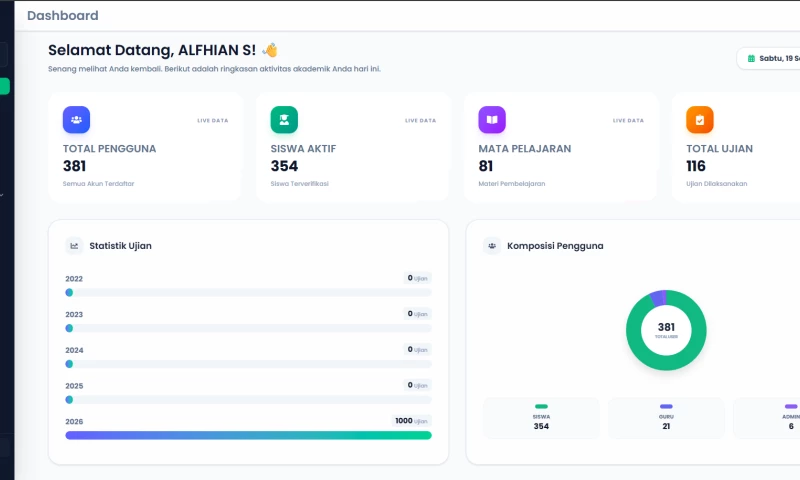Click the Ujian Dilaksanakan caption
The image size is (800, 480).
click(716, 184)
